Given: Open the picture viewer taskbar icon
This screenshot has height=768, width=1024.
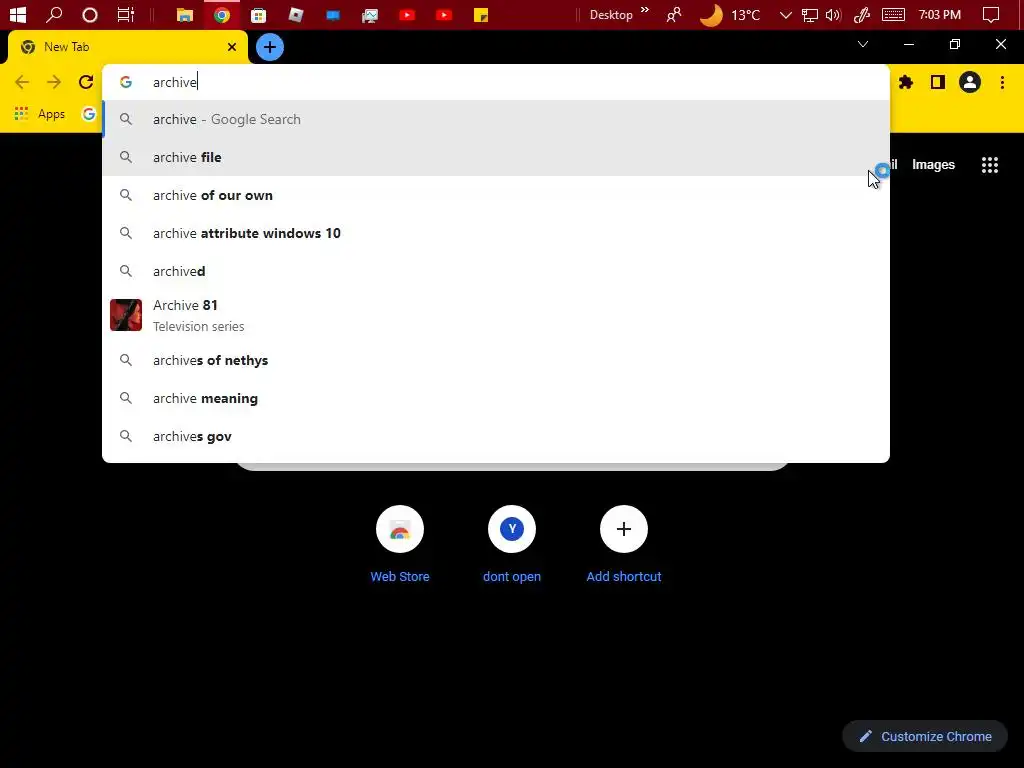Looking at the screenshot, I should click(370, 14).
